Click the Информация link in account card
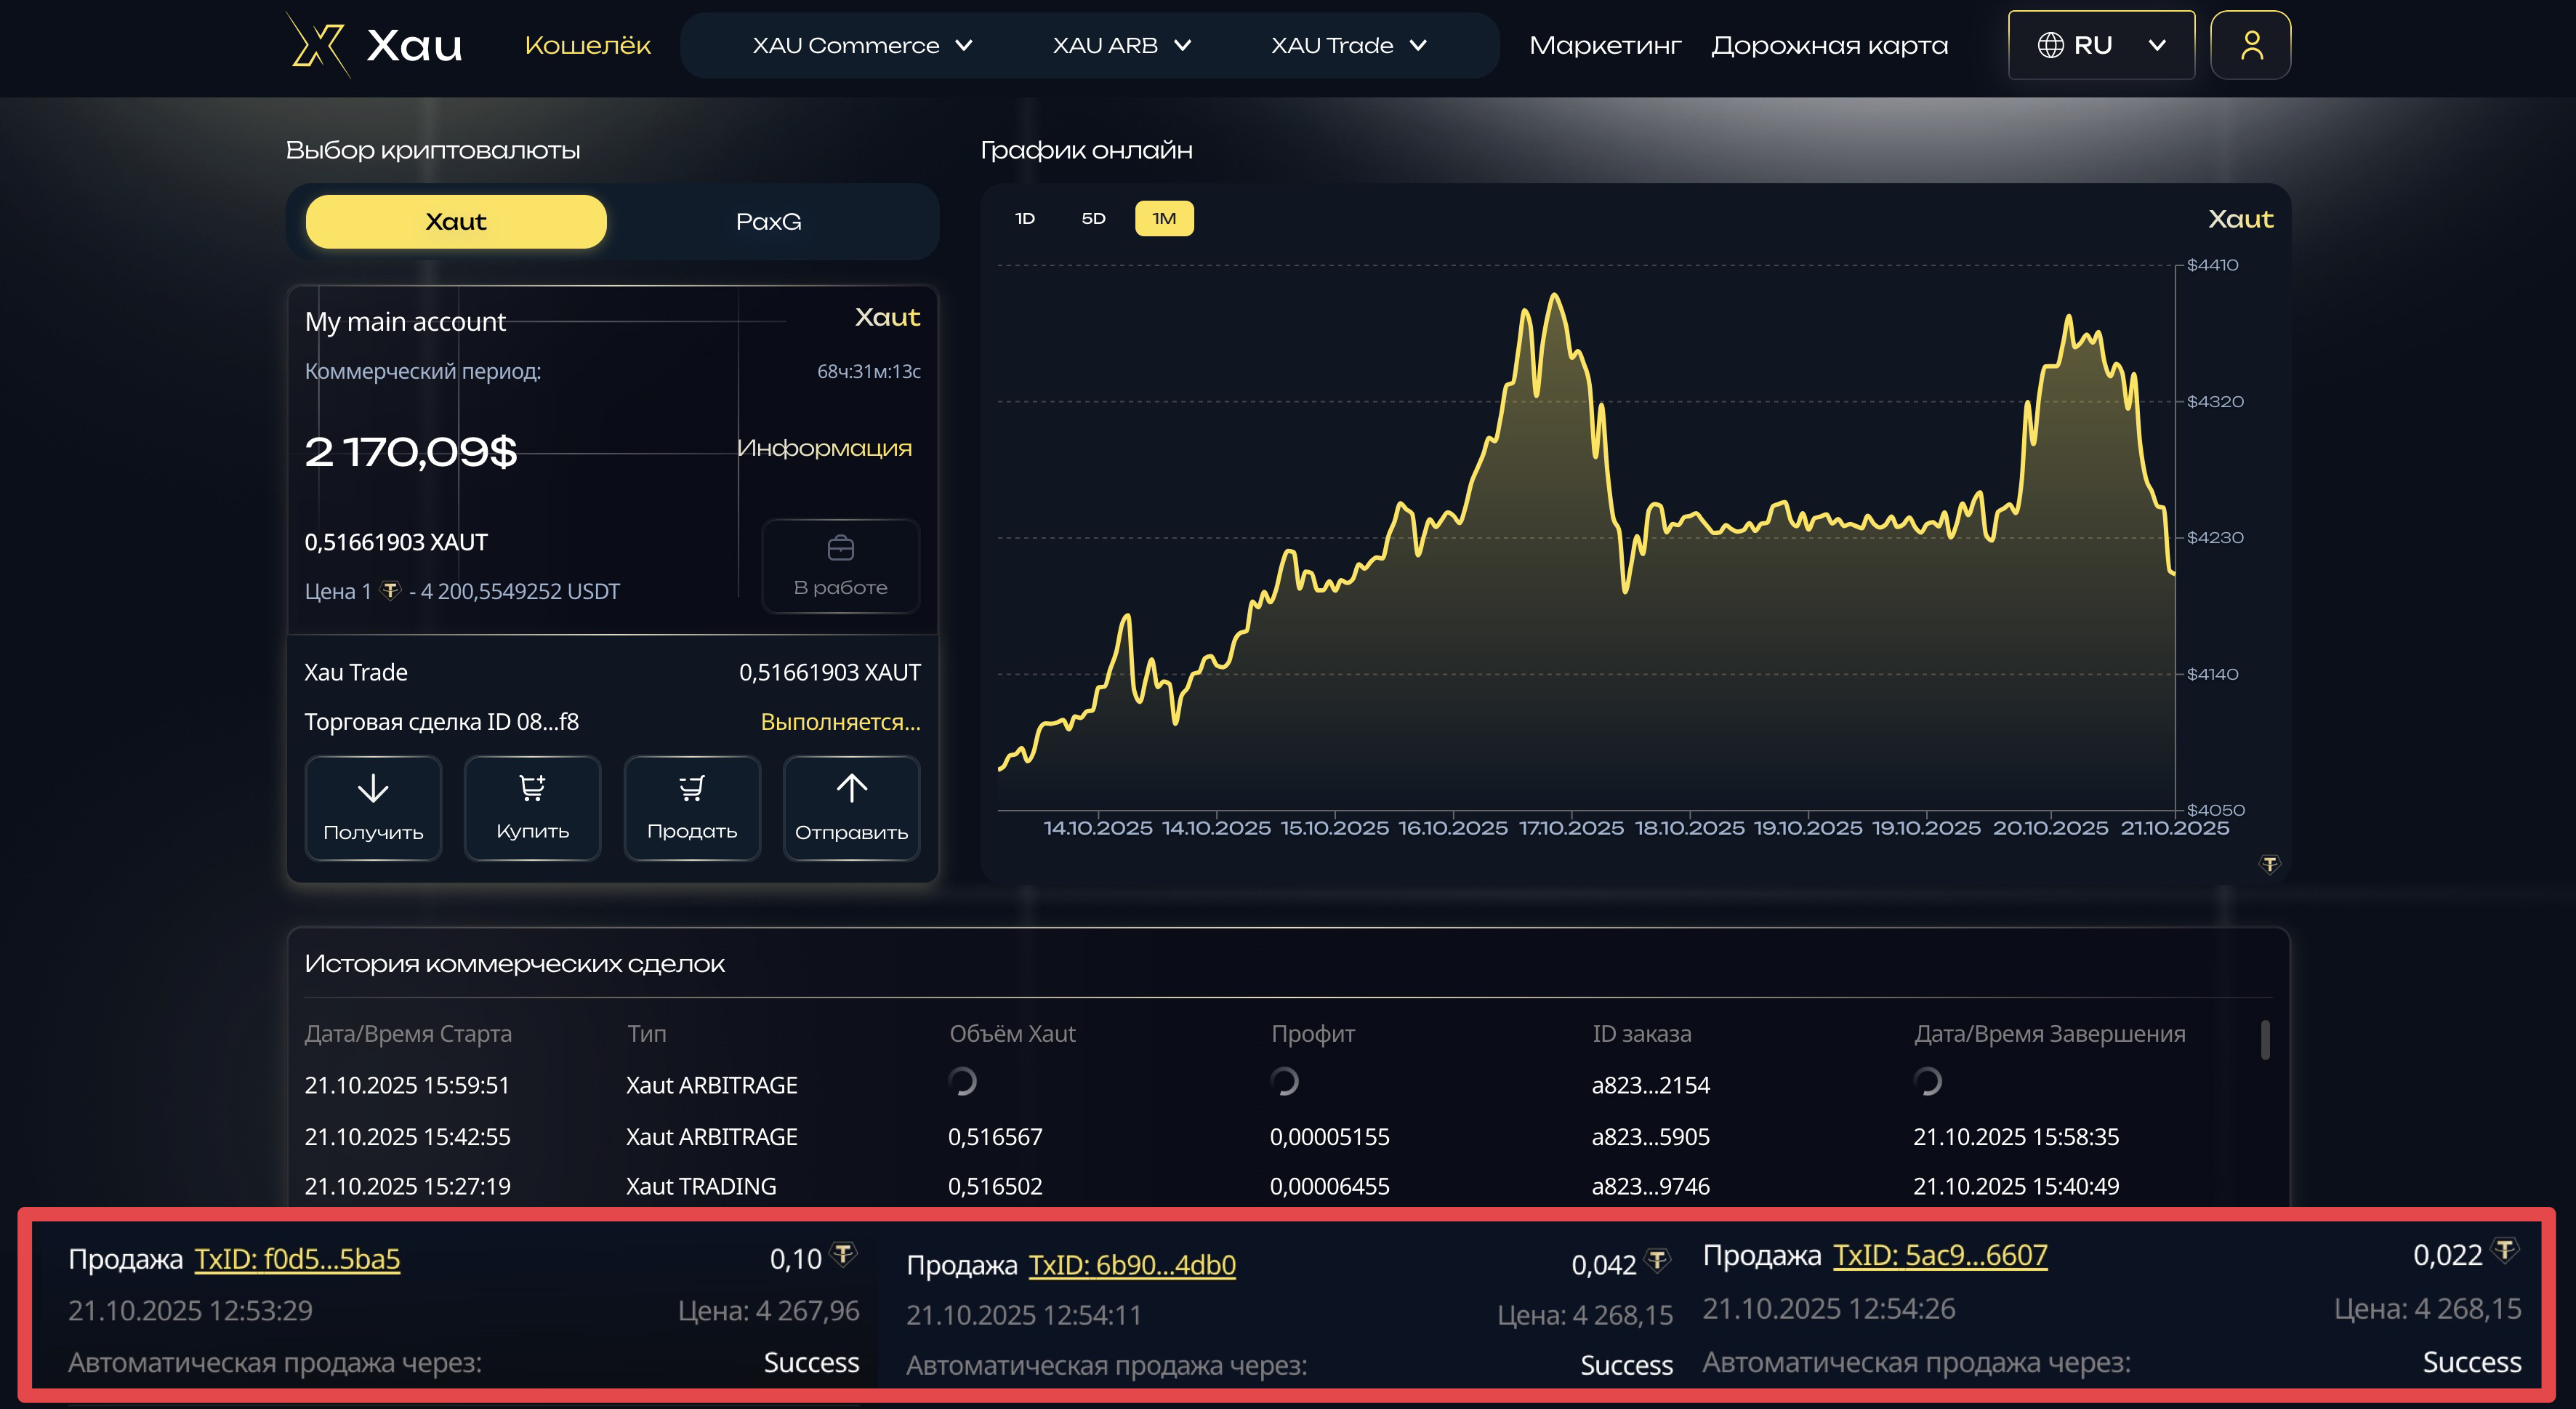2576x1409 pixels. (x=824, y=448)
